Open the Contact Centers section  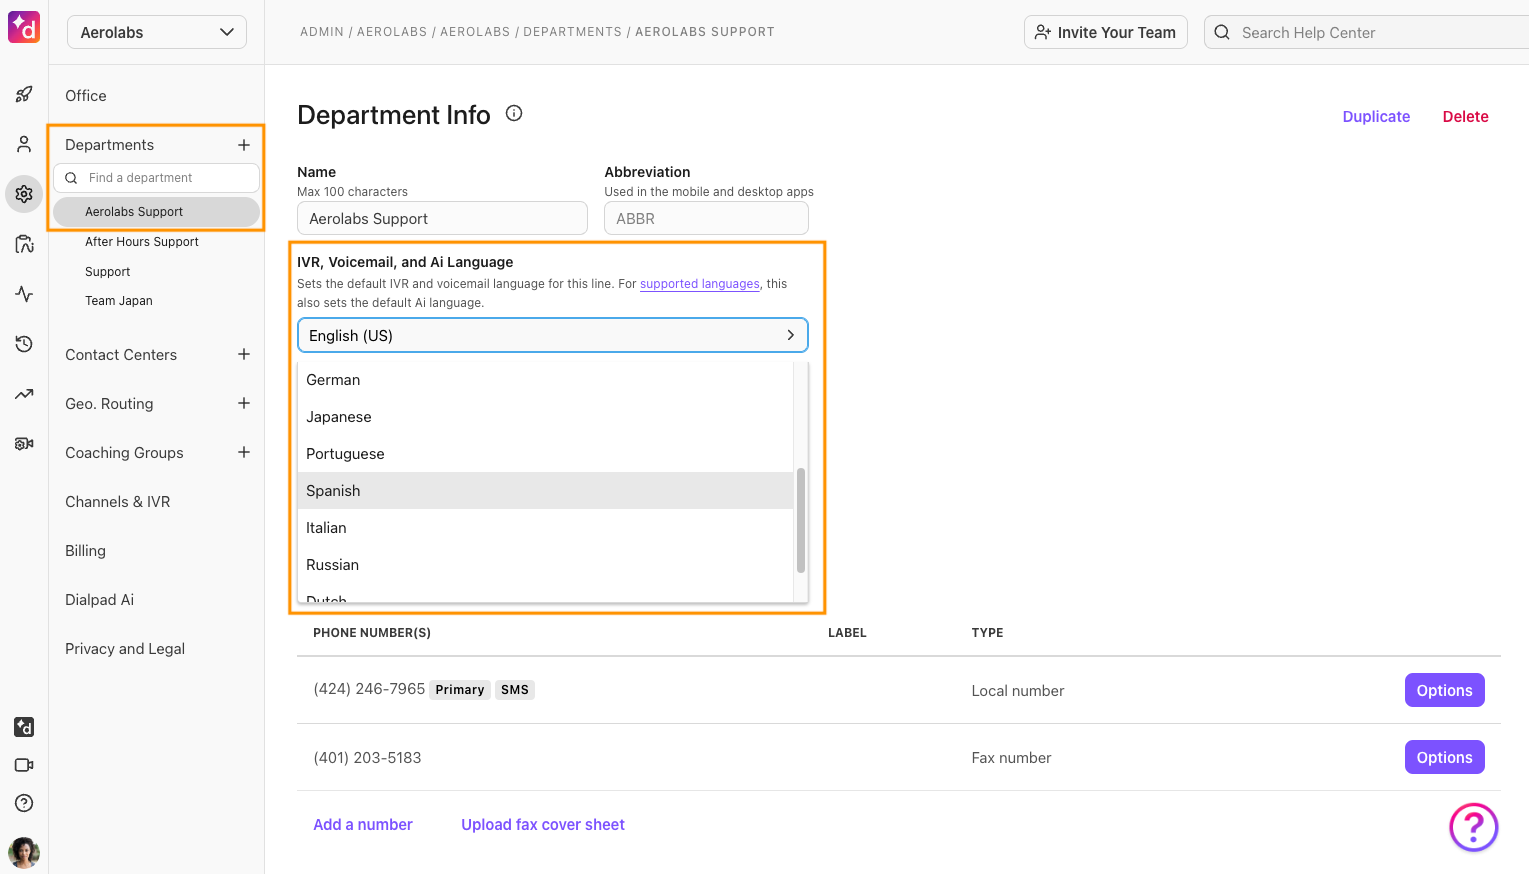(x=121, y=355)
